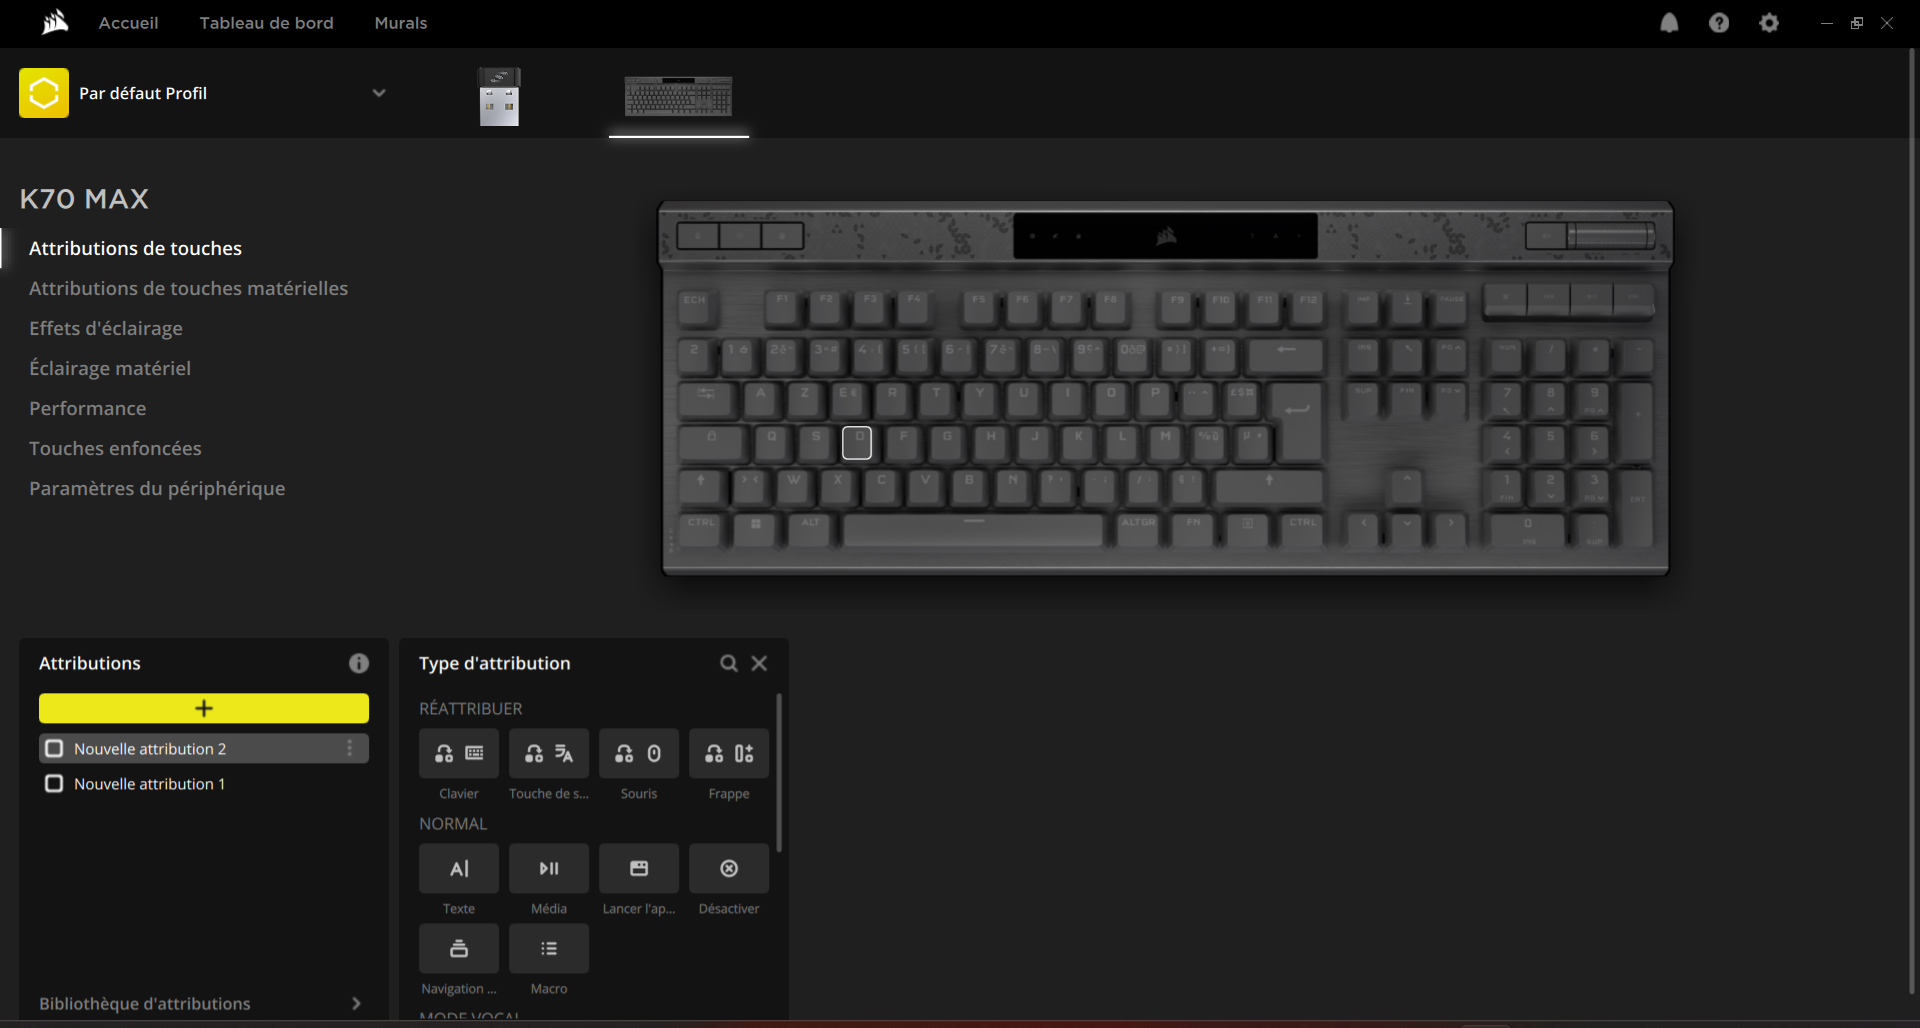The image size is (1920, 1028).
Task: Tick the Nouvelle attribution 2 checkbox
Action: (55, 748)
